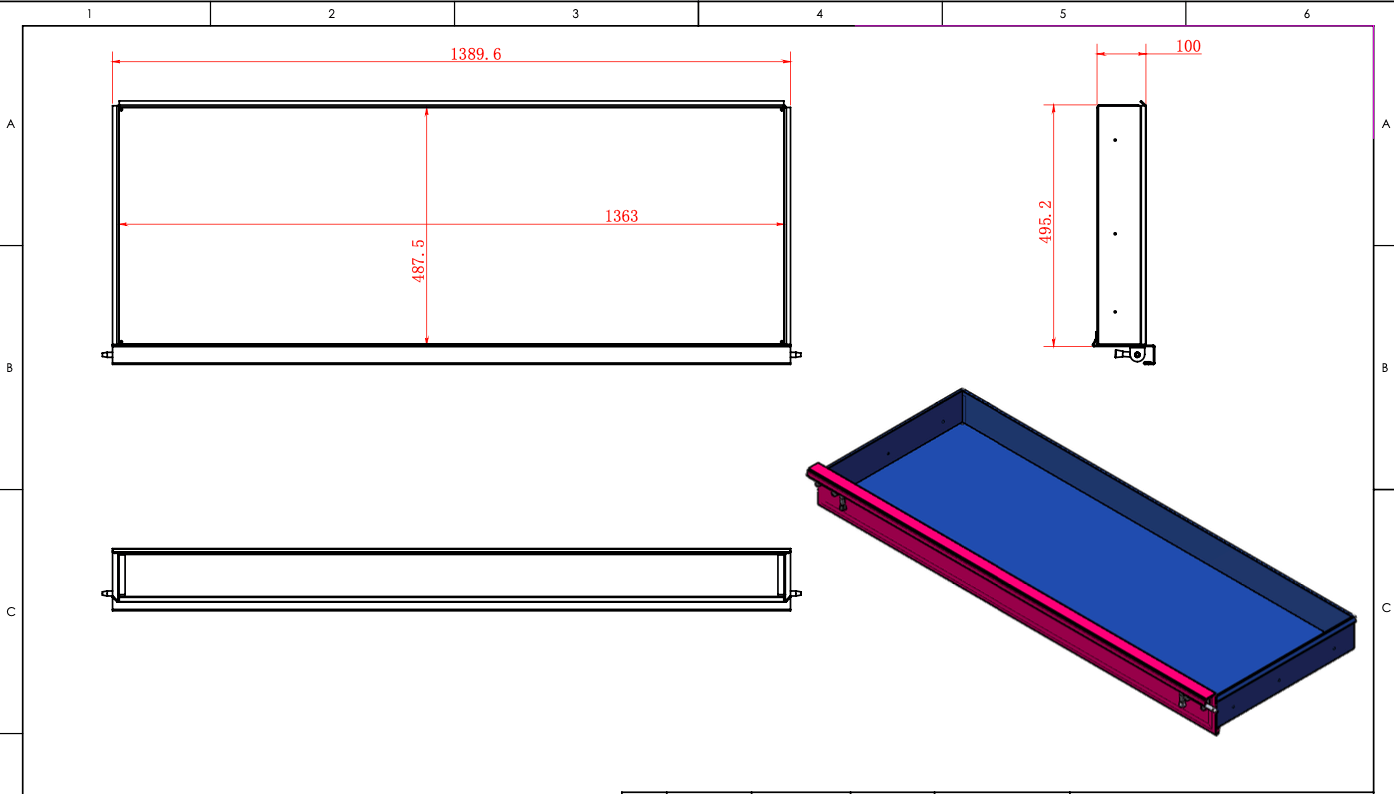Select zone row label C on right border
Image resolution: width=1394 pixels, height=794 pixels.
point(1386,608)
